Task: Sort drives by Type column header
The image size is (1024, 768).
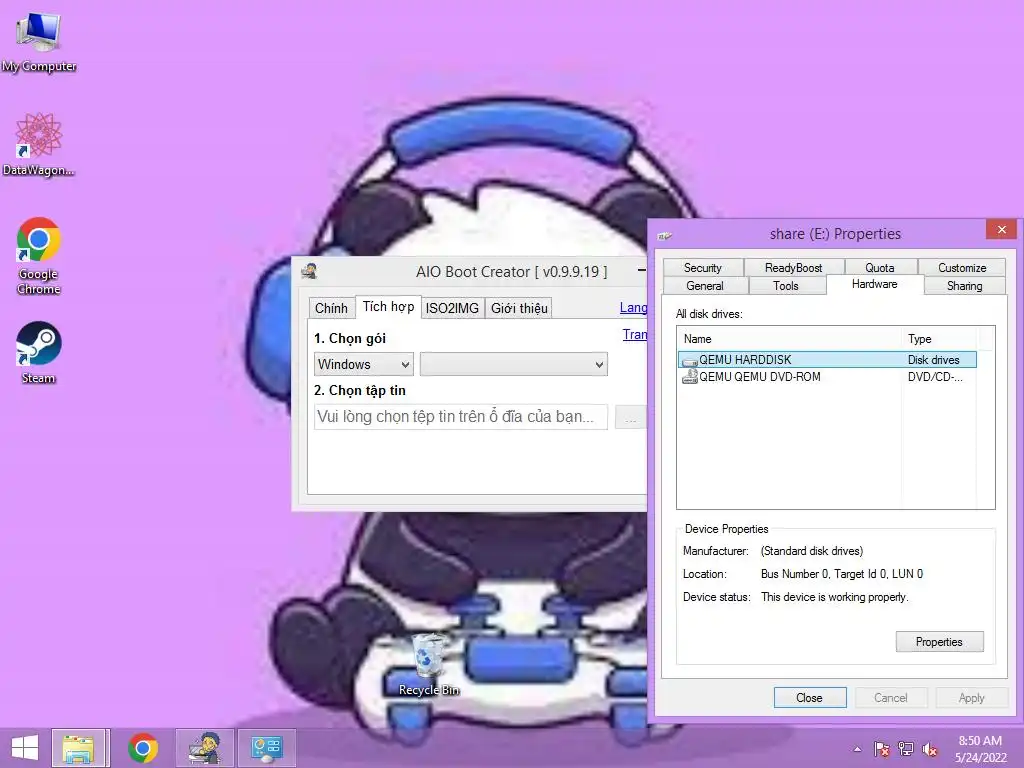Action: [938, 339]
